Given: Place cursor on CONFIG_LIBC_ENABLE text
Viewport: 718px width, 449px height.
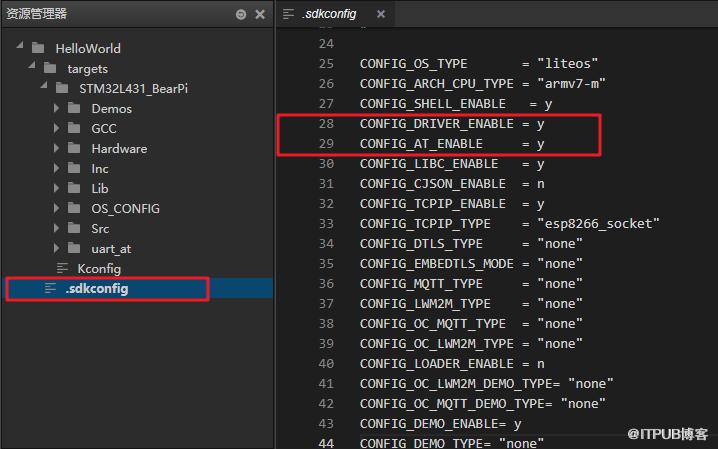Looking at the screenshot, I should tap(429, 164).
